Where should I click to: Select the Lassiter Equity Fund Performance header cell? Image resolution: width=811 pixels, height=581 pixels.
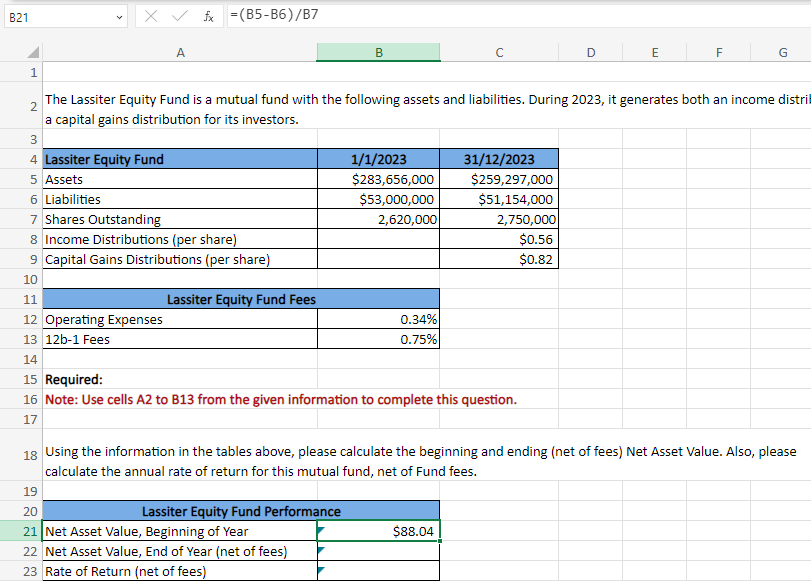pyautogui.click(x=241, y=511)
